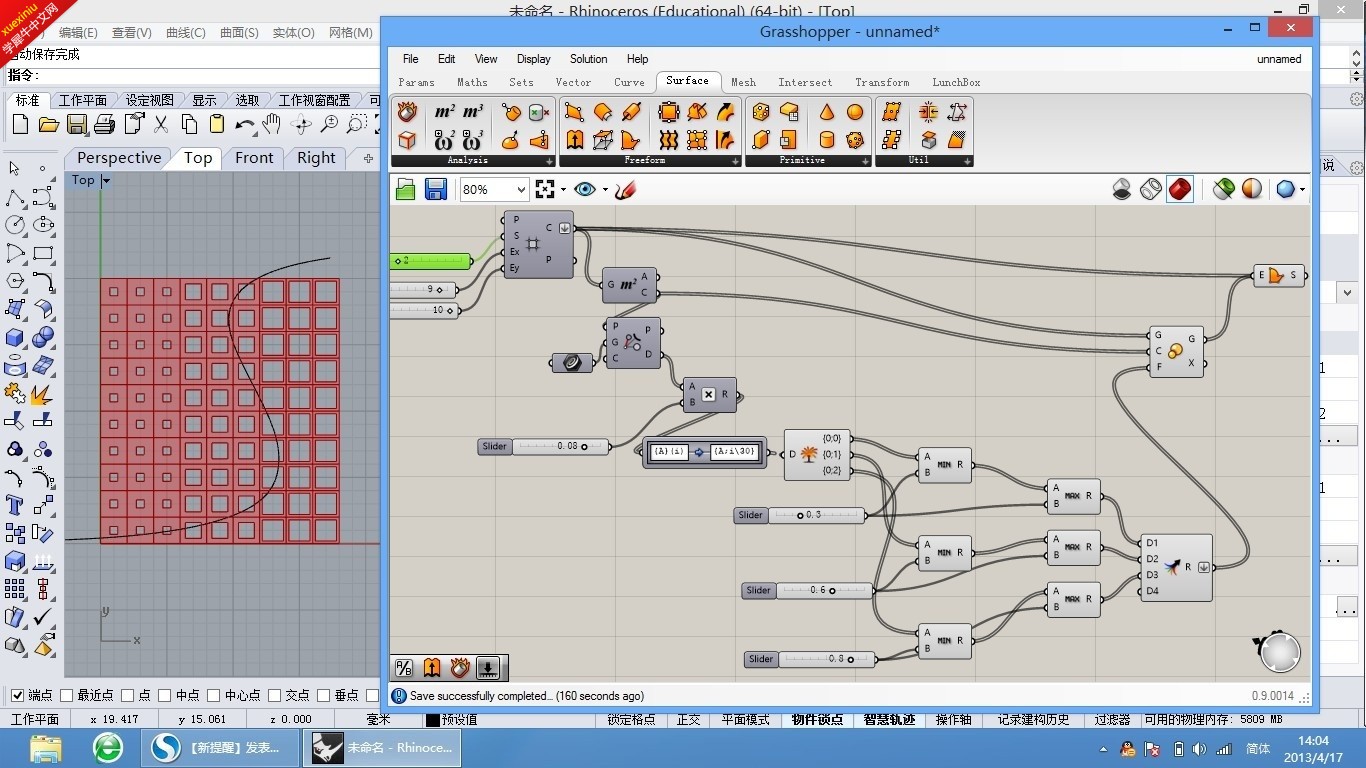Click Rhino Pan hand icon

[272, 125]
